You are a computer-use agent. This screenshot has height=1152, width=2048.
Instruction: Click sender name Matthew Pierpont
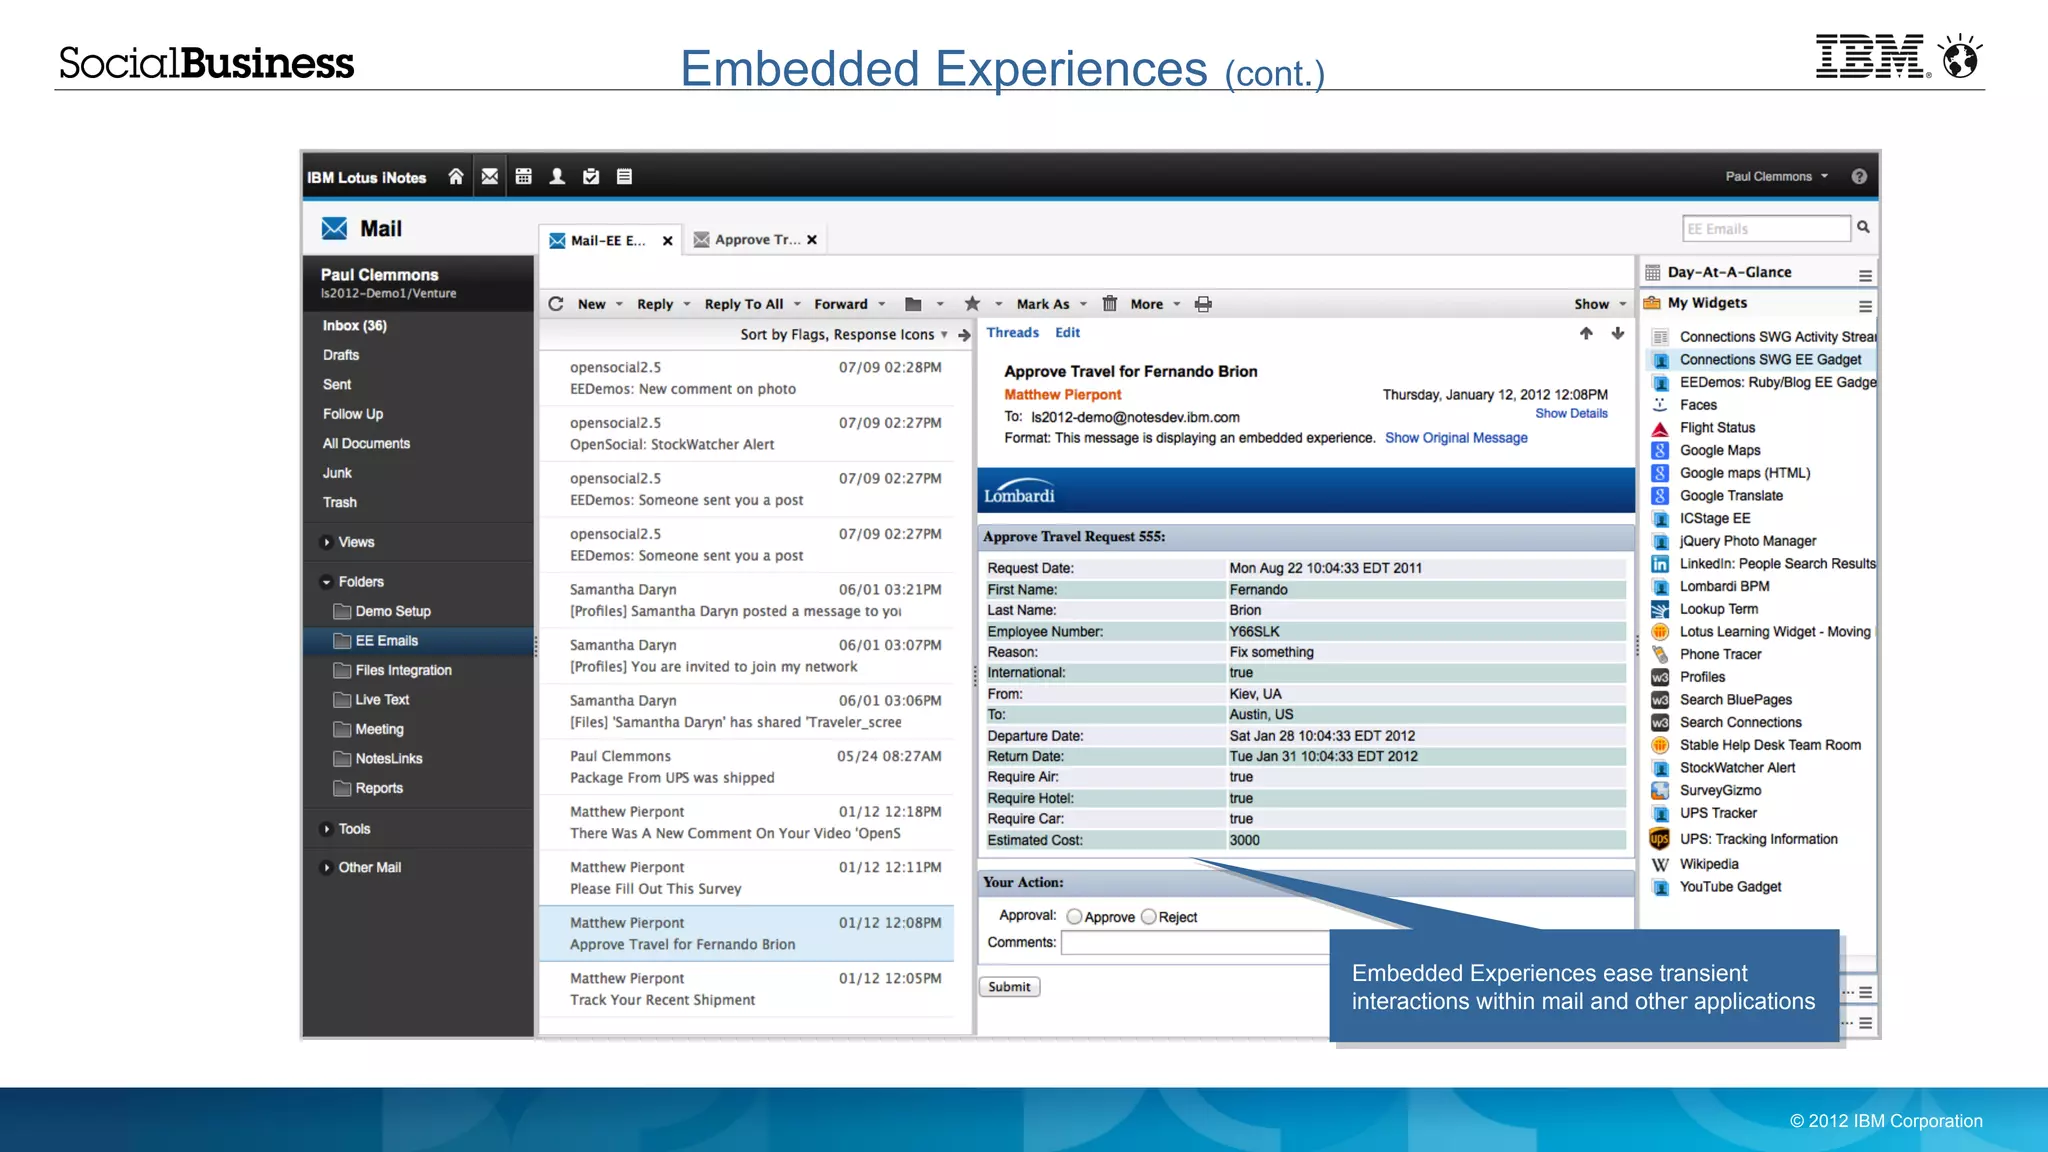[x=1062, y=395]
